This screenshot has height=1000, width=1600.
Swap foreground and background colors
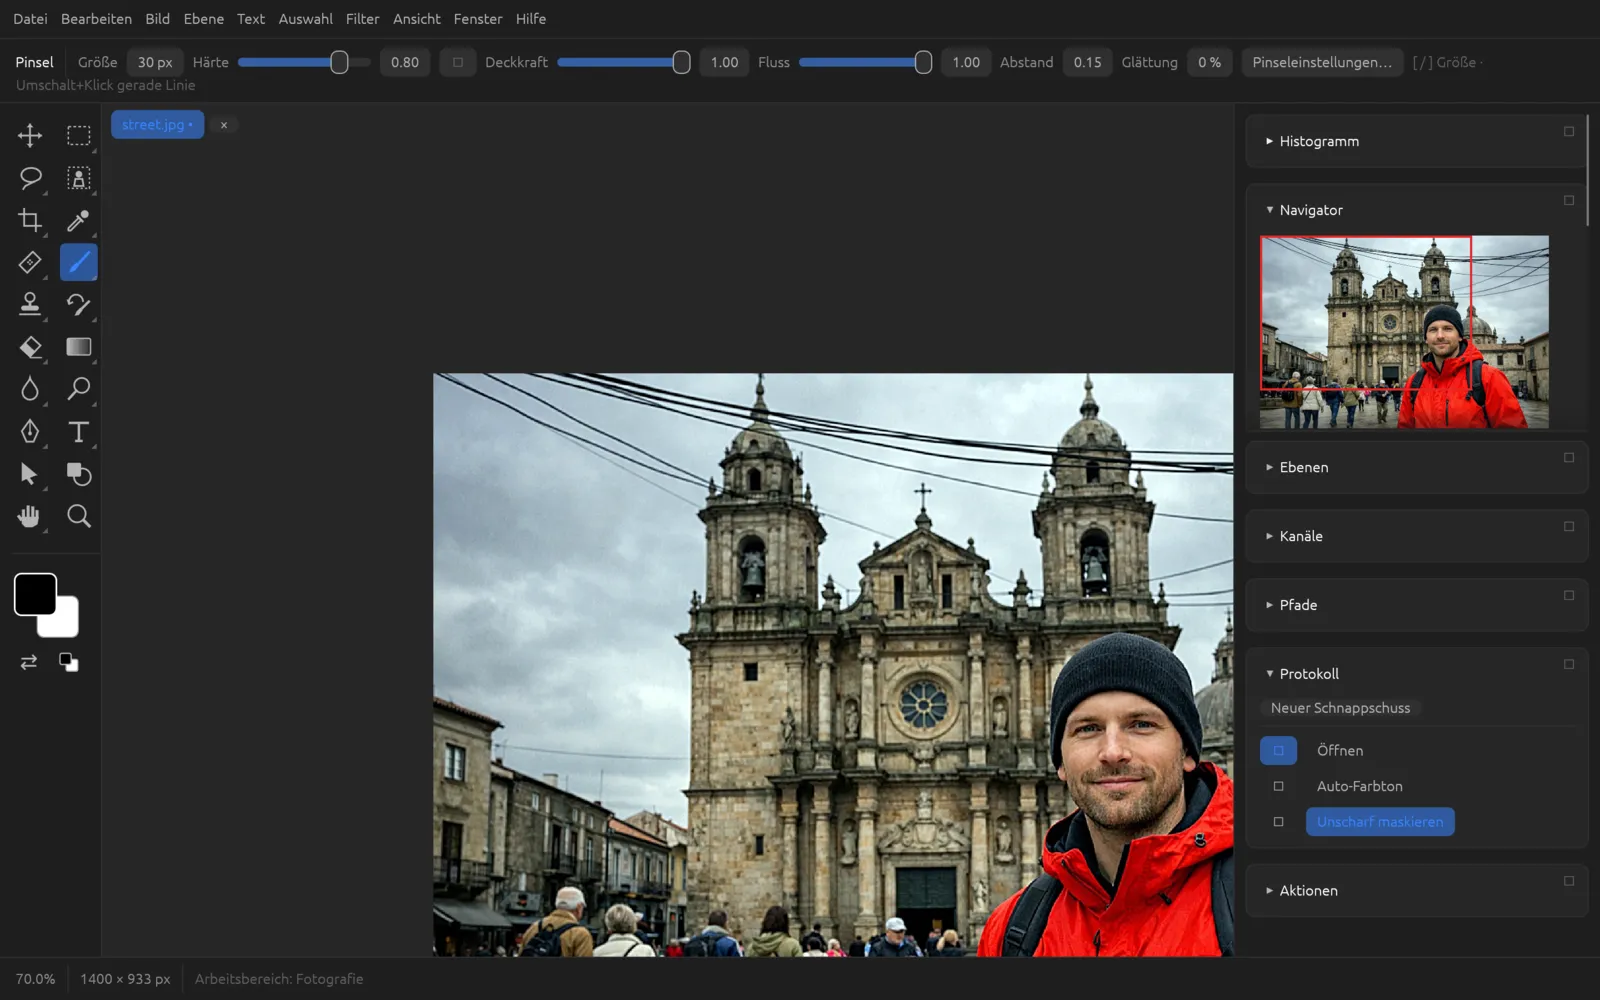tap(29, 662)
